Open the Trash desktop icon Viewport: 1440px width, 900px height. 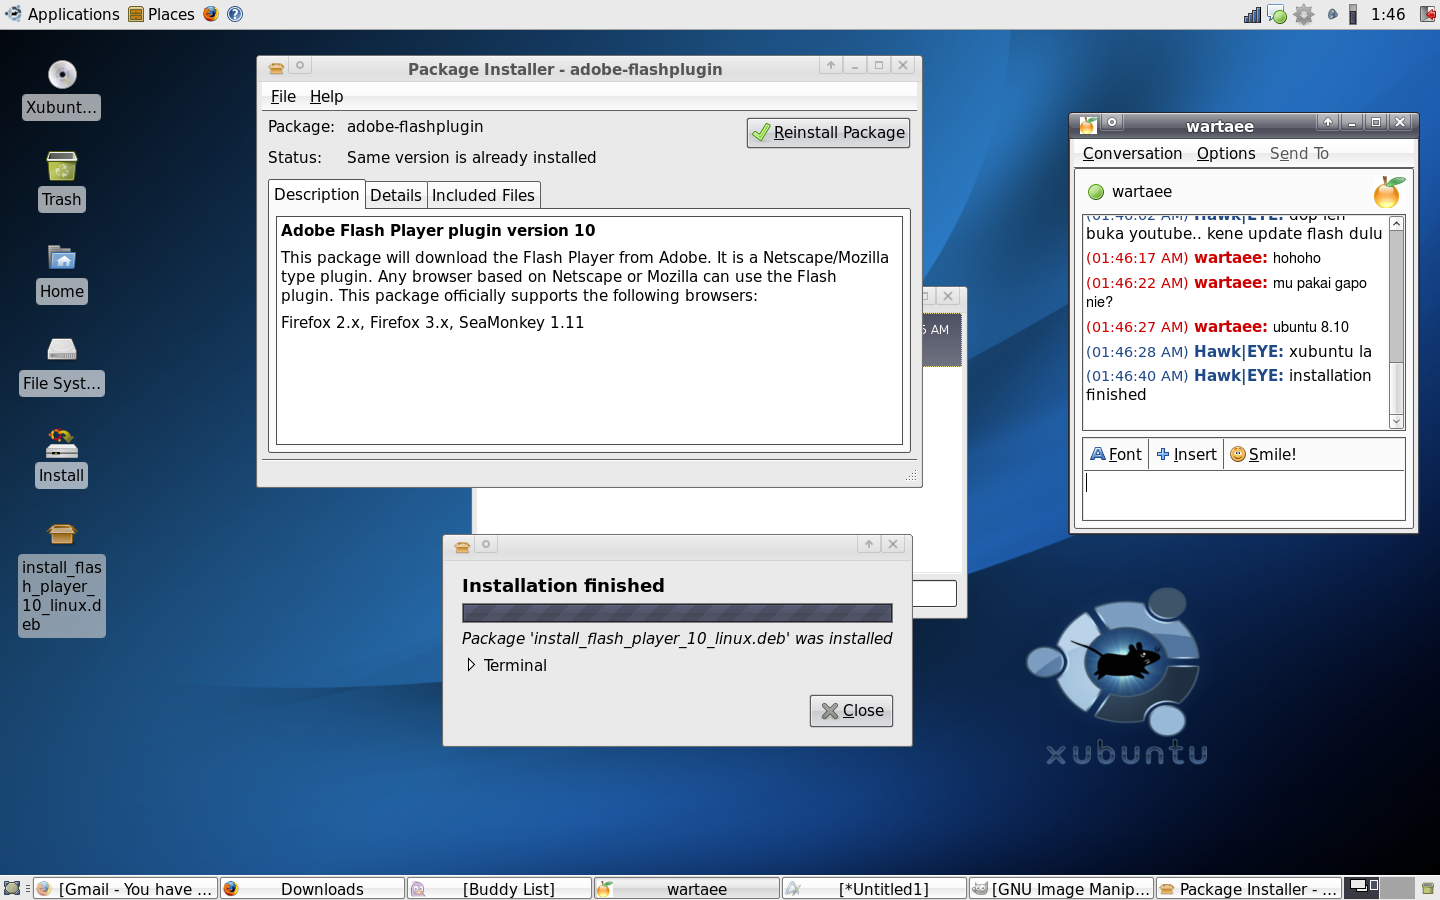click(x=62, y=168)
